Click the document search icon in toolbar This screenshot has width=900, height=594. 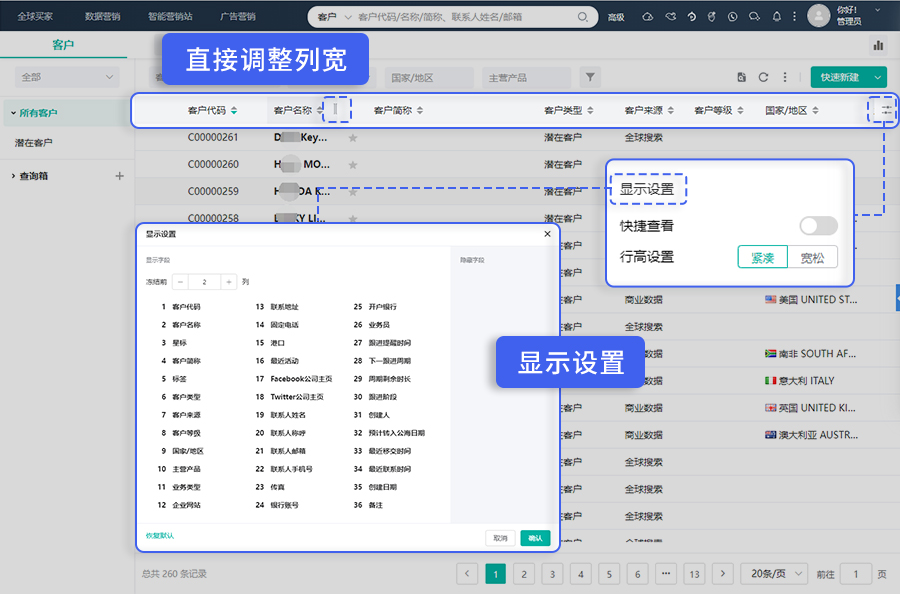click(x=742, y=77)
